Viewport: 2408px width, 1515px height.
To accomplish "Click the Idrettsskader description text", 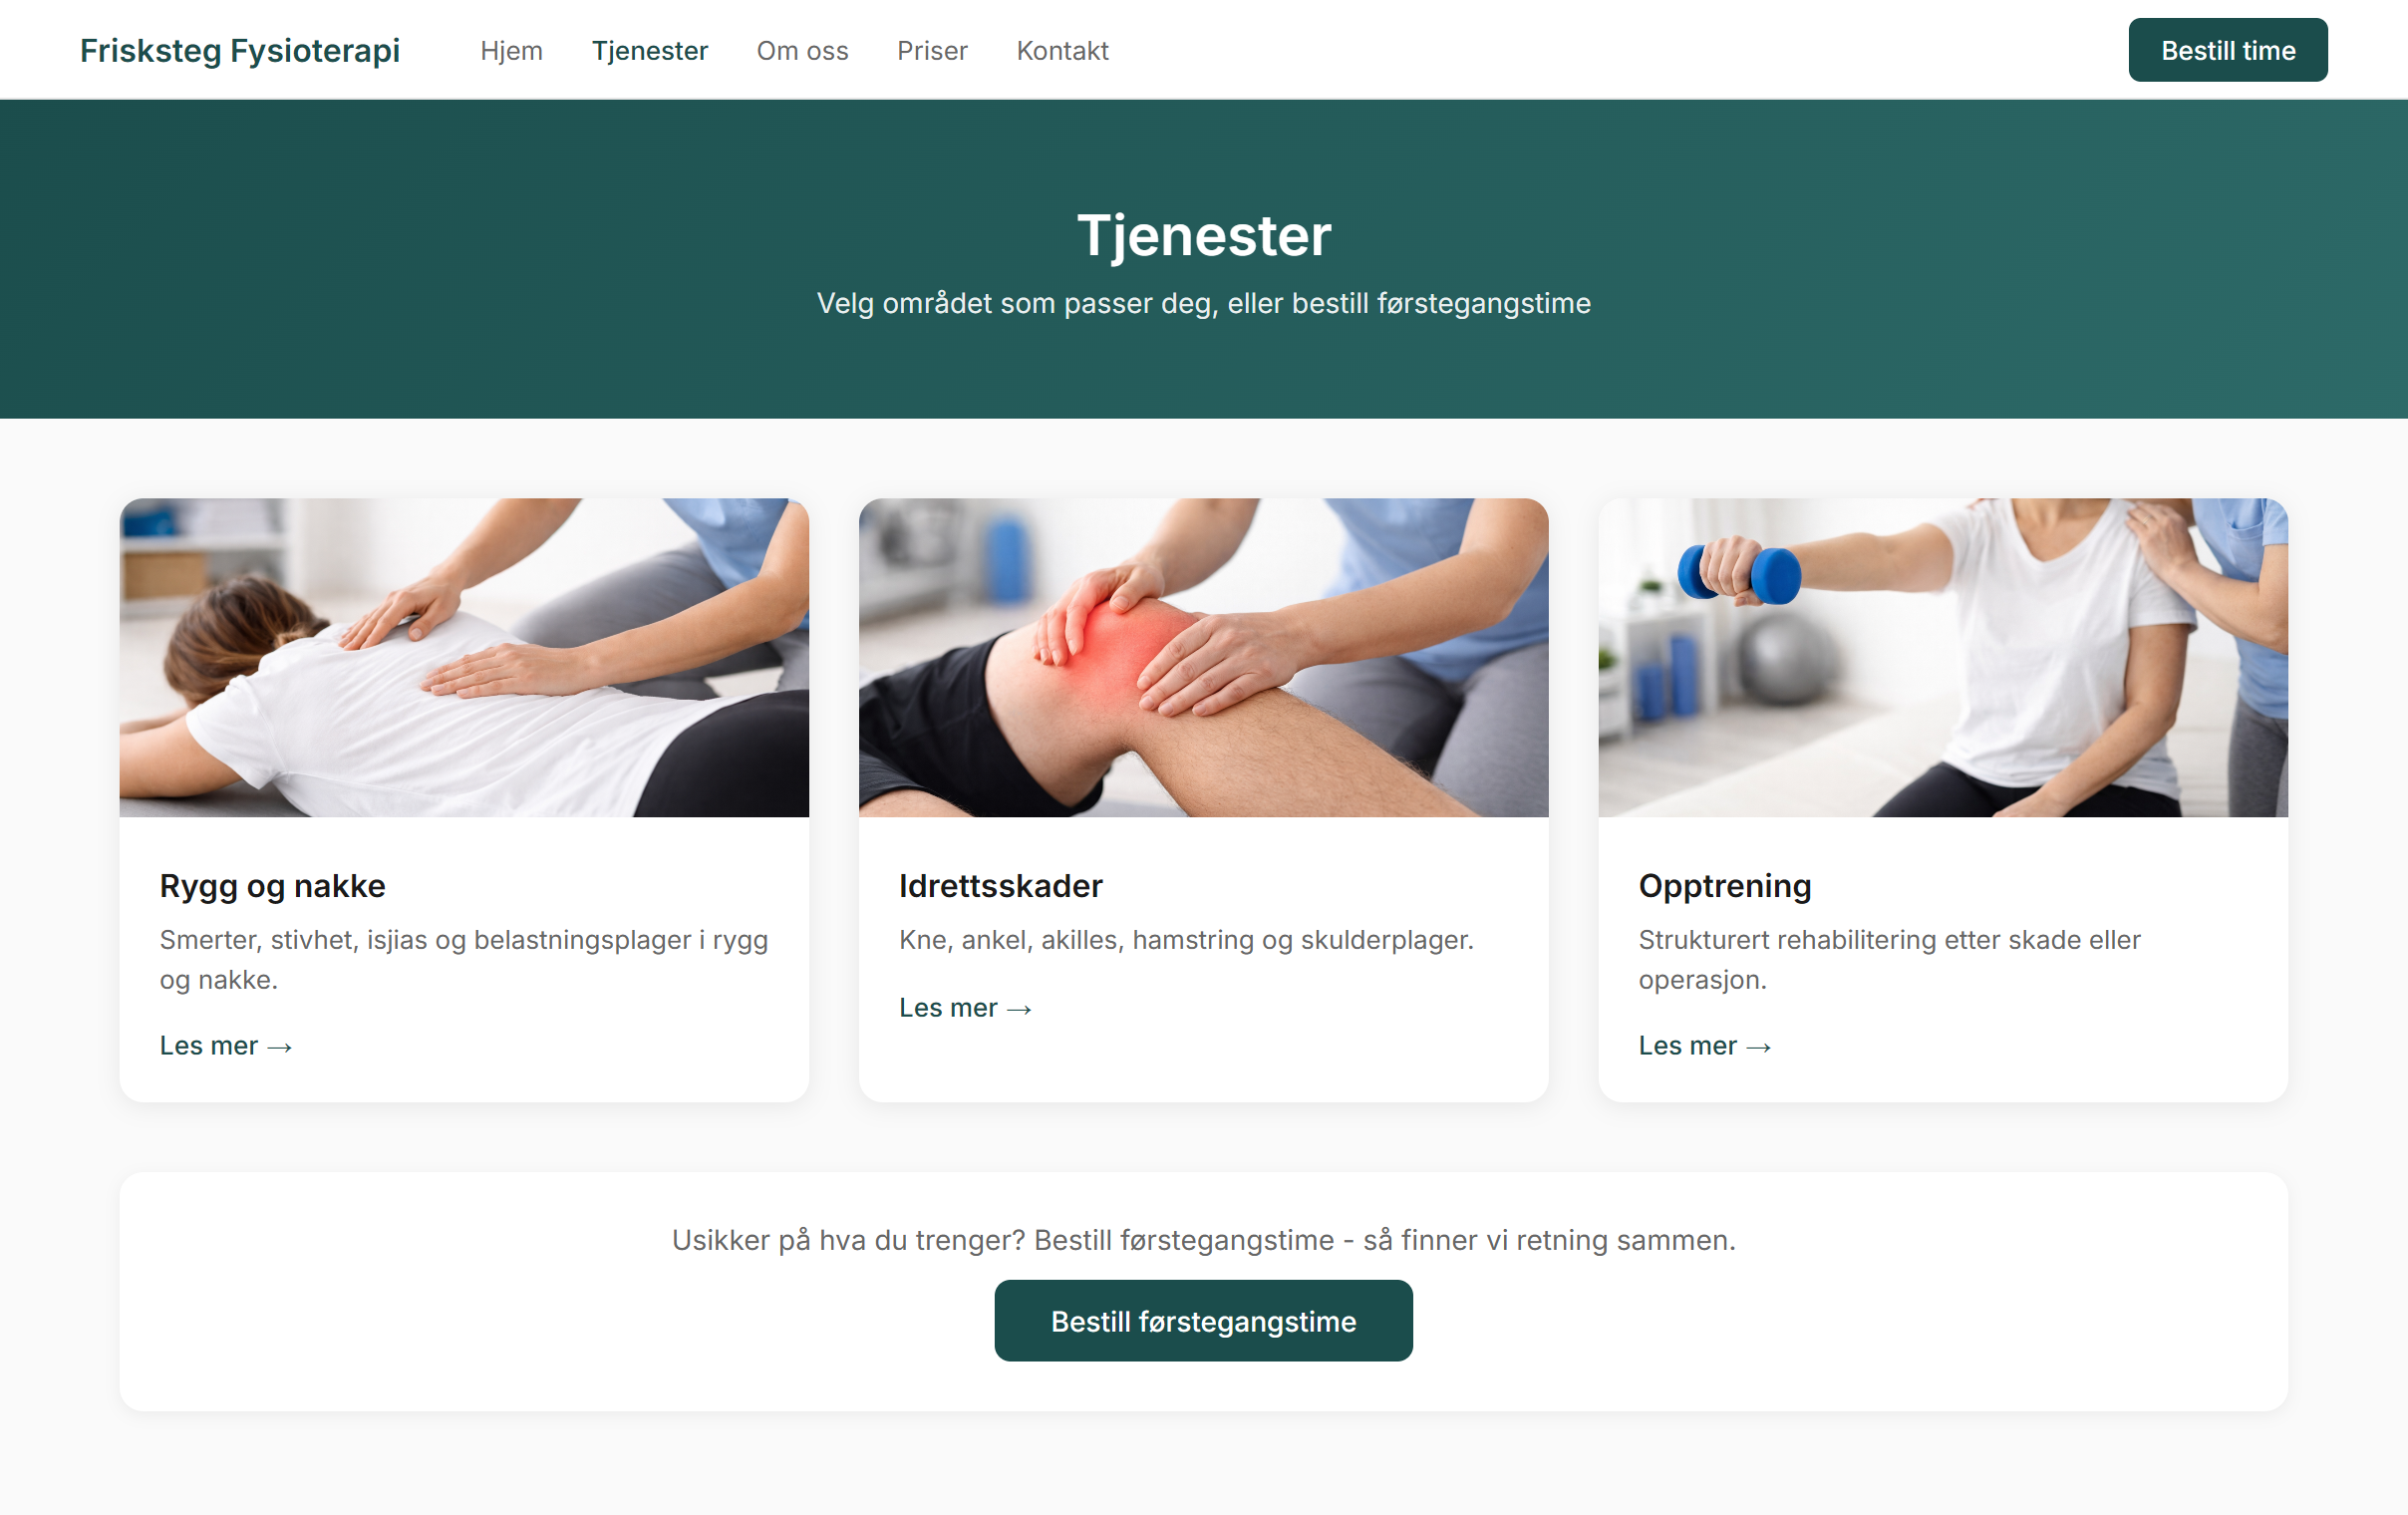I will tap(1186, 939).
